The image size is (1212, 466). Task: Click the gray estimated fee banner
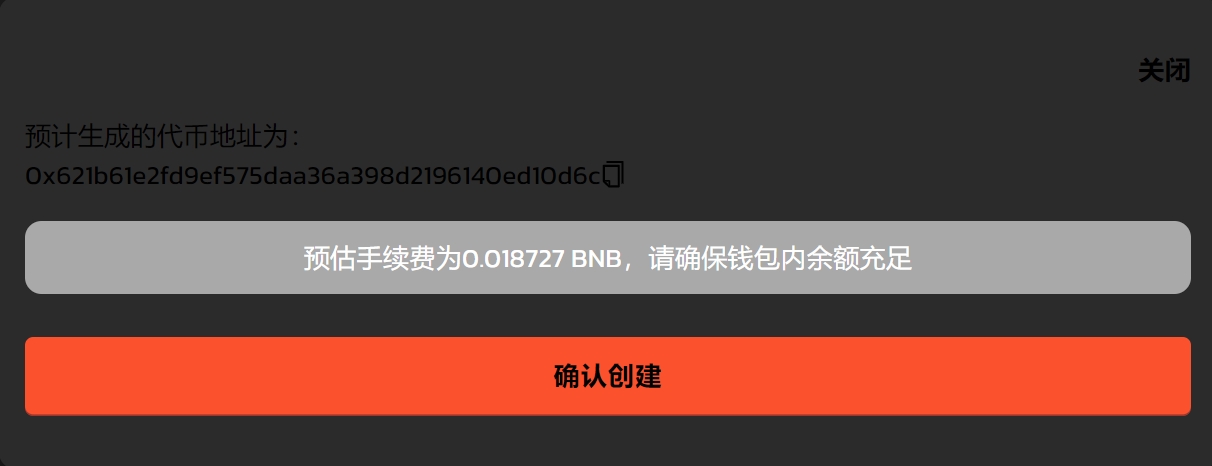[x=607, y=258]
